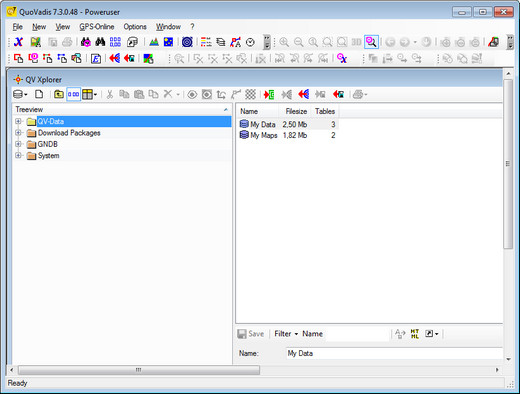Sort list by Filesize column header
Viewport: 520px width, 394px height.
[295, 111]
